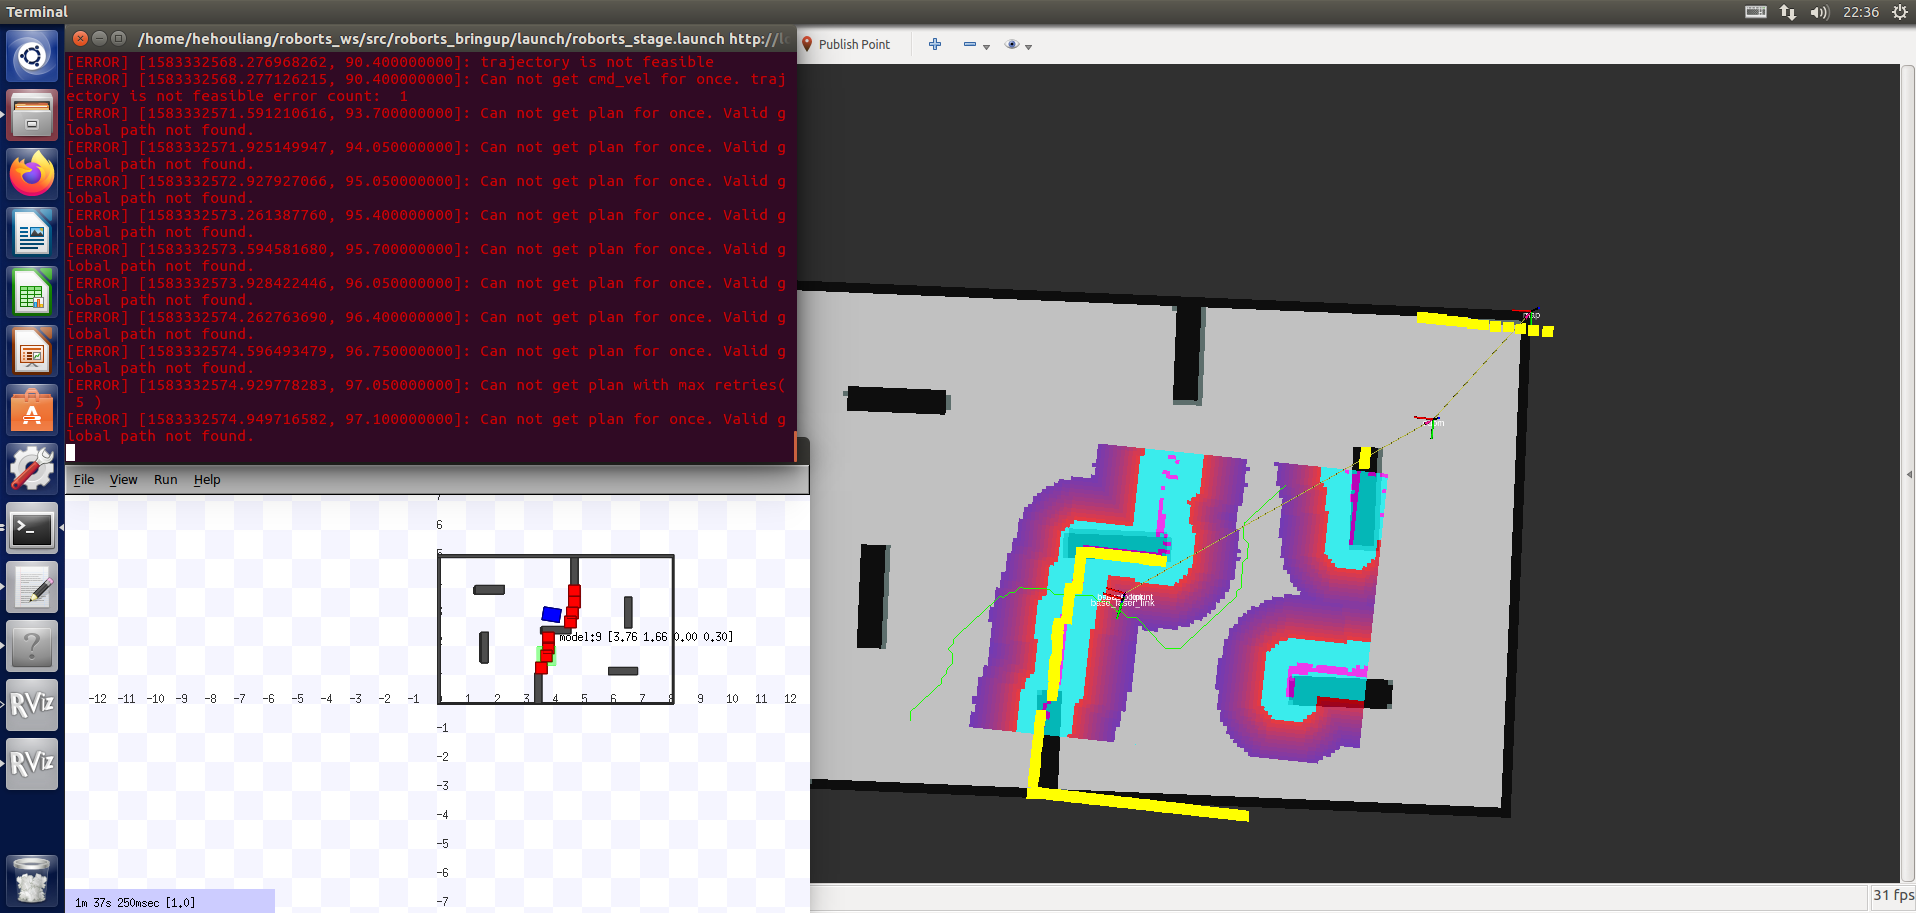
Task: Click the eye view options icon
Action: 1012,44
